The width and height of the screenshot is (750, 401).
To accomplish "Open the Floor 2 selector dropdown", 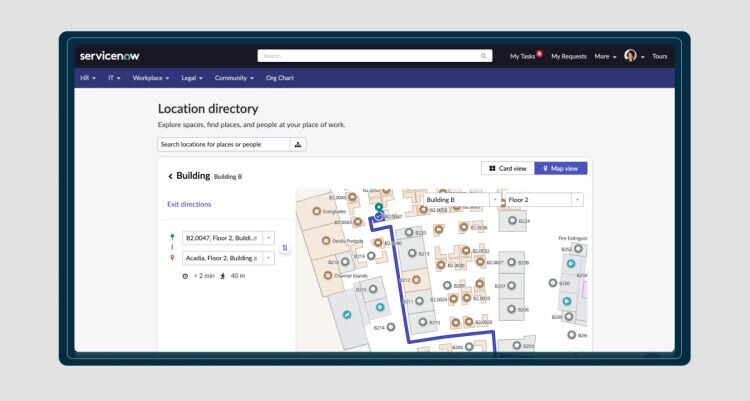I will point(577,200).
